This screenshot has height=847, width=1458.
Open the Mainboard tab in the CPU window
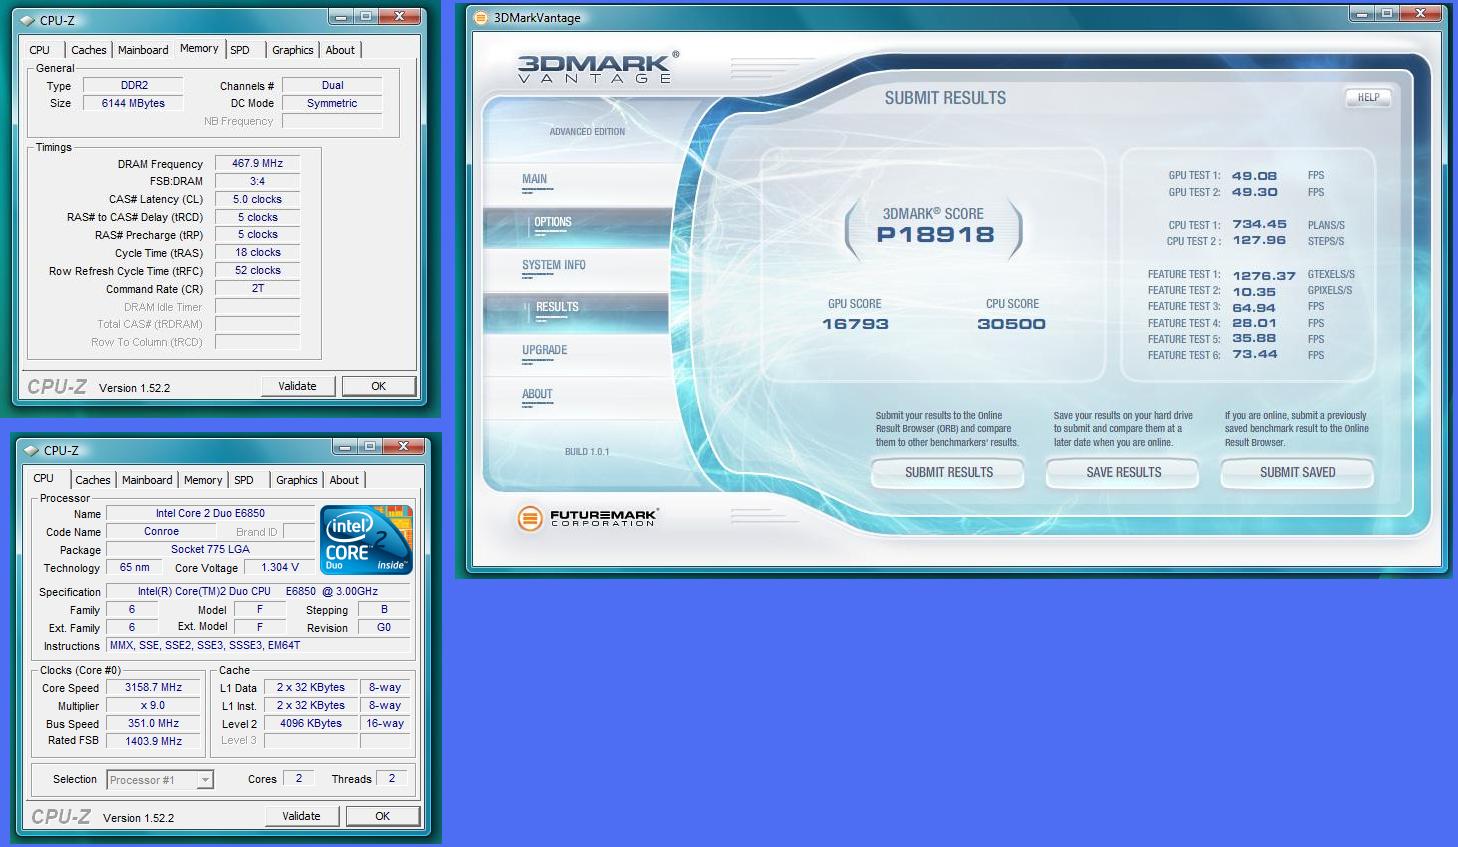(x=147, y=480)
